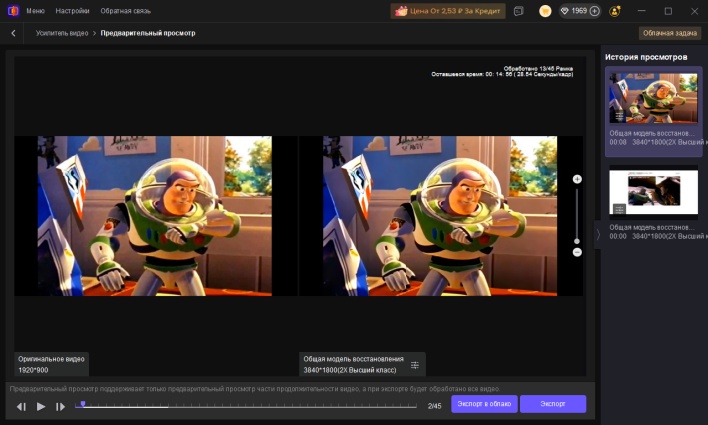Click the Облачная задача button
708x425 pixels.
(x=670, y=33)
